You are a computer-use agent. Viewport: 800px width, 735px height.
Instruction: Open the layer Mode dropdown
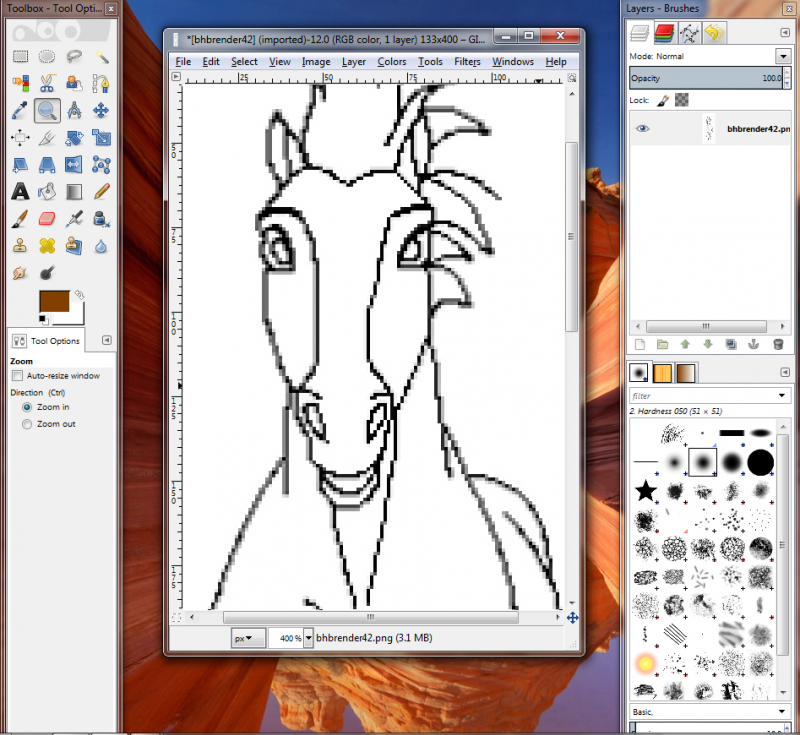point(783,56)
